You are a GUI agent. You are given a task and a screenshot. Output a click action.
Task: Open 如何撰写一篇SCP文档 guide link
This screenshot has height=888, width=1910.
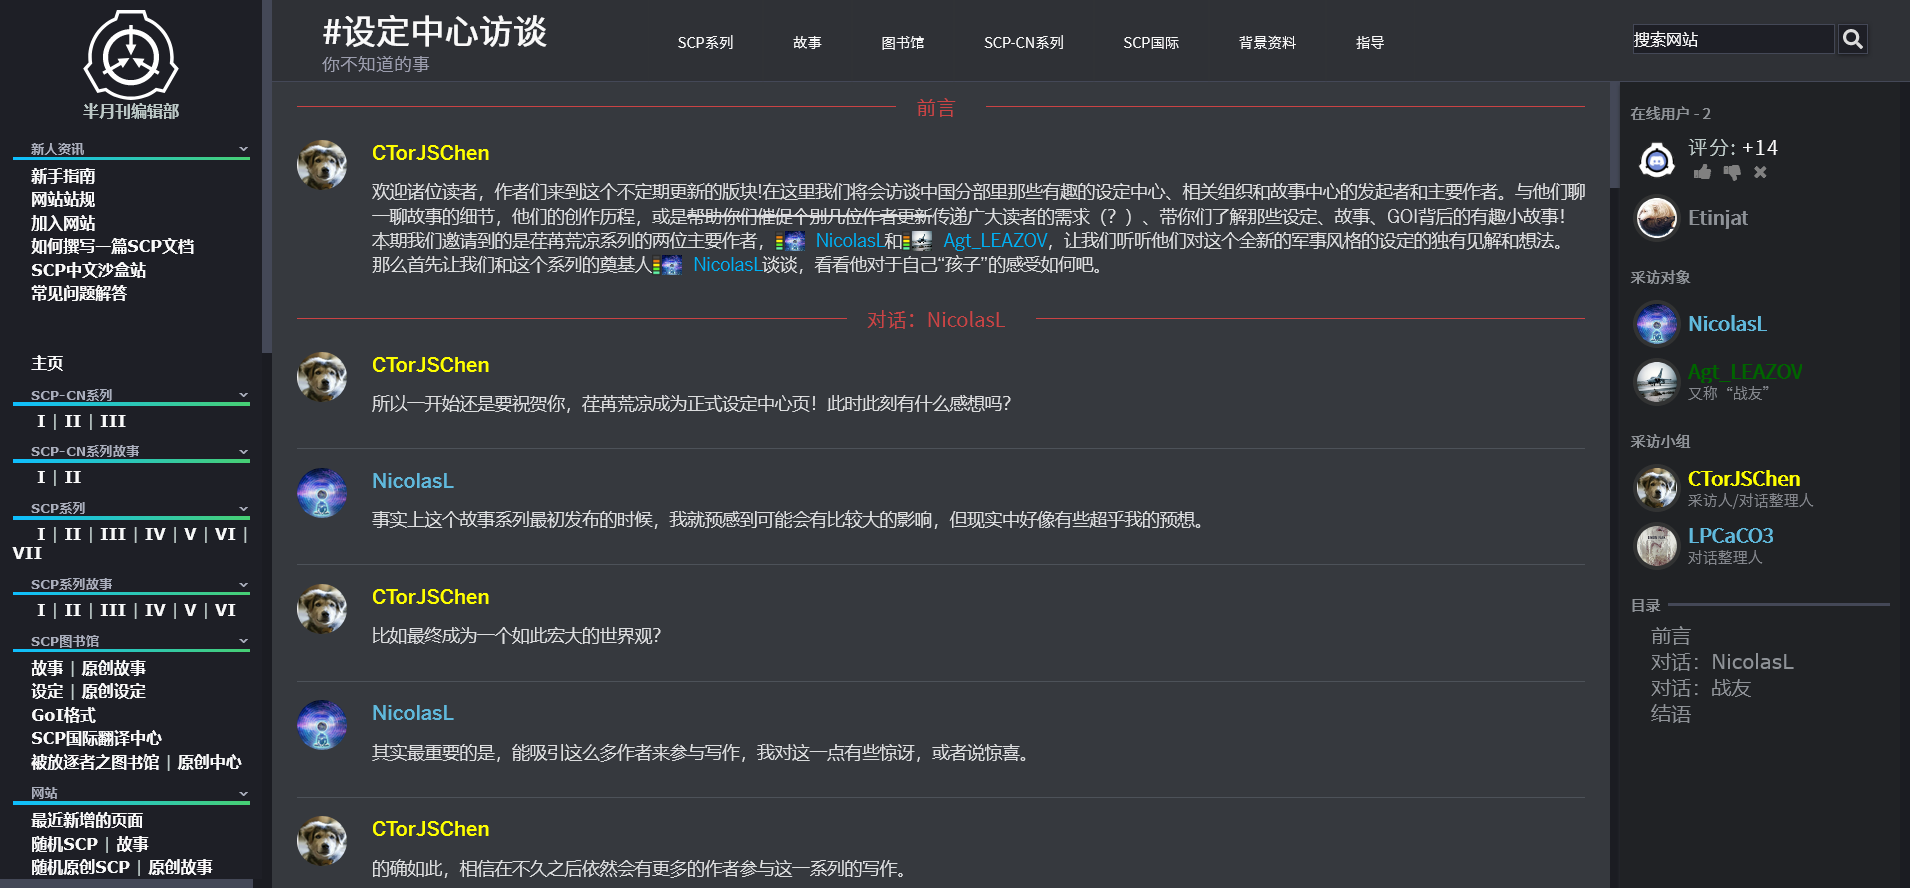tap(112, 246)
